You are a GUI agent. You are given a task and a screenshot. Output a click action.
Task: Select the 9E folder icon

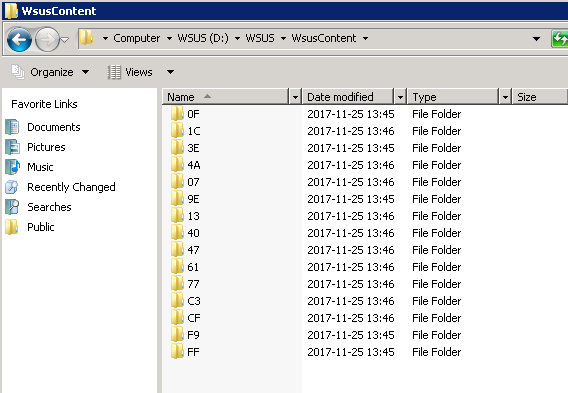pos(177,199)
